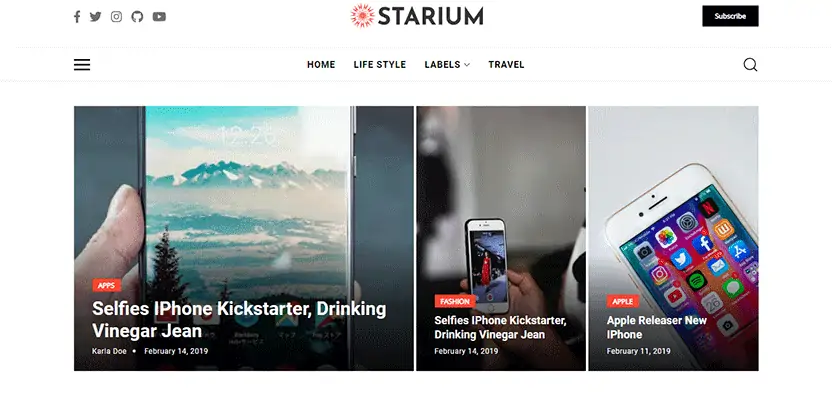This screenshot has width=832, height=400.
Task: Open the YouTube social icon
Action: 159,16
